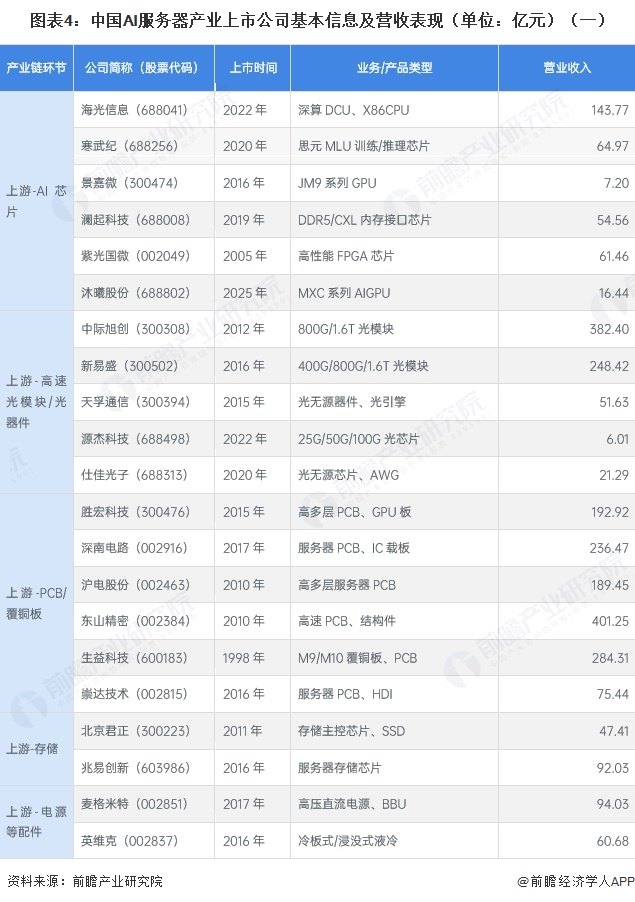Select the 天孚通信（300394） cell
The width and height of the screenshot is (635, 902).
(144, 402)
